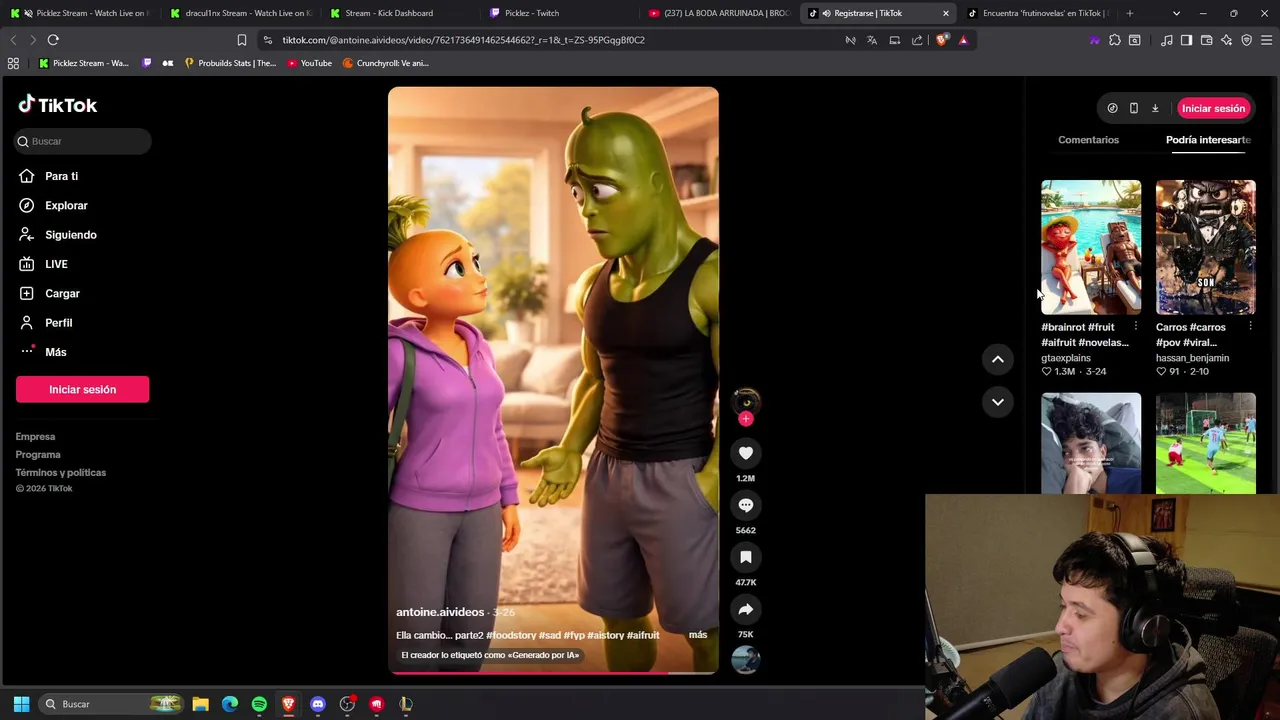
Task: Click the TikTok coin icon in top pill
Action: click(1112, 108)
